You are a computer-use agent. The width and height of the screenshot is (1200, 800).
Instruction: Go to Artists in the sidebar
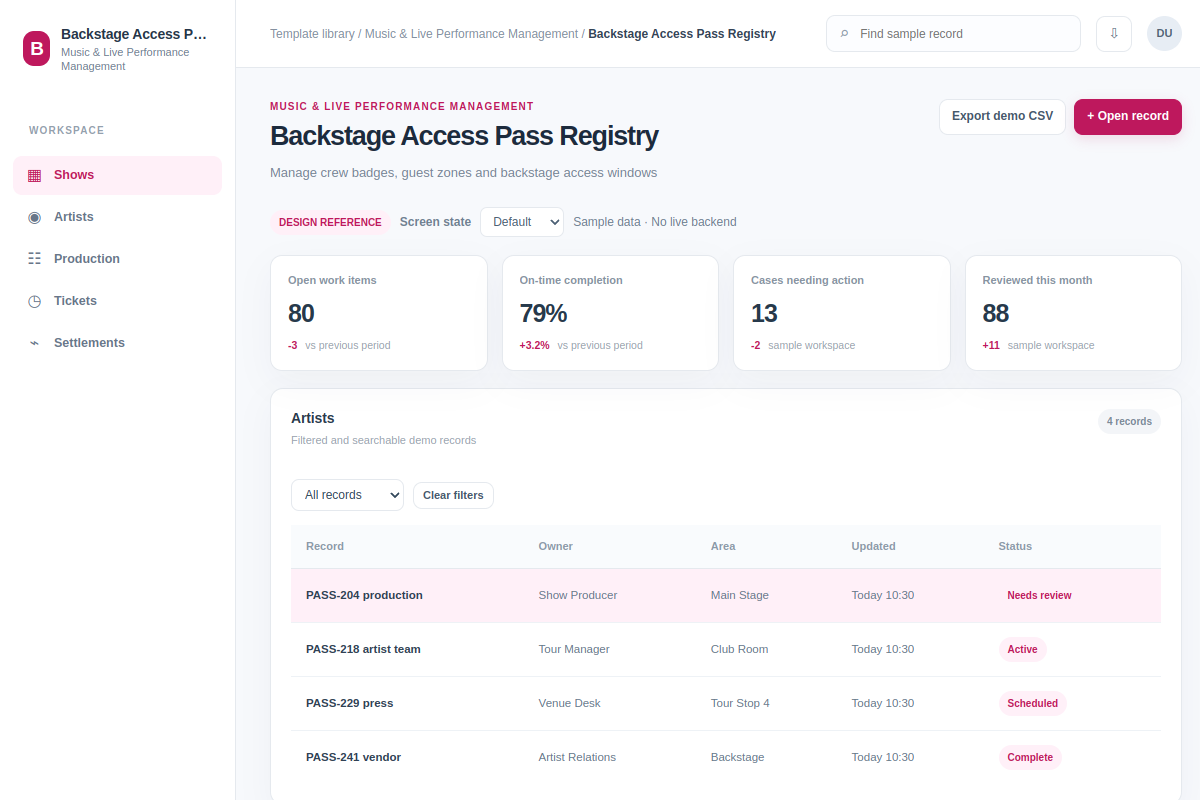117,217
